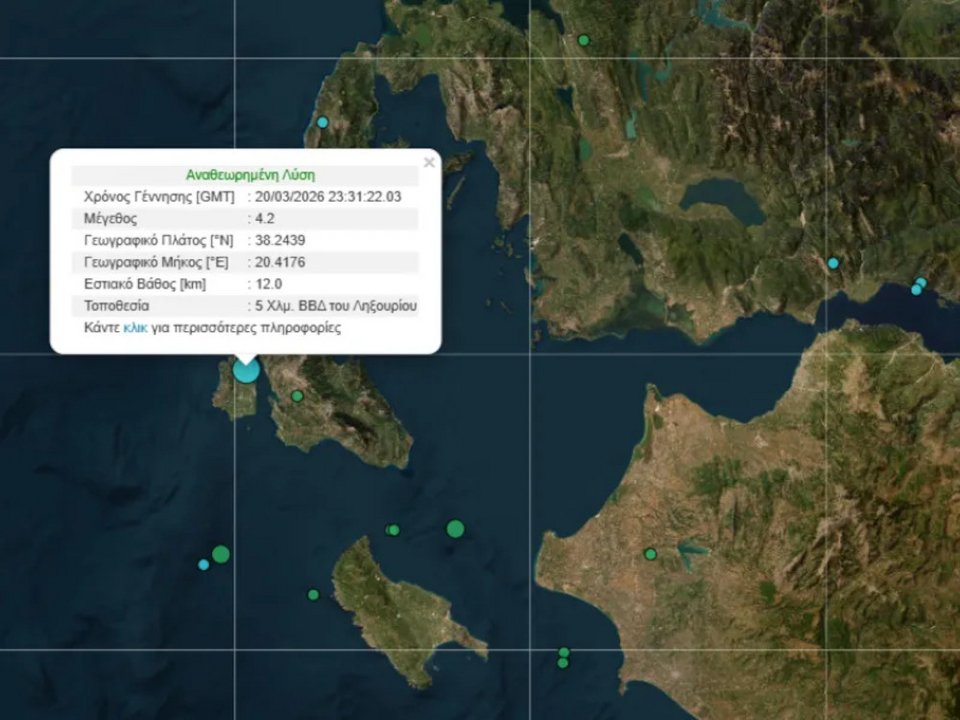Select the small green marker northwest of Zakynthos
The width and height of the screenshot is (960, 720).
pos(393,530)
